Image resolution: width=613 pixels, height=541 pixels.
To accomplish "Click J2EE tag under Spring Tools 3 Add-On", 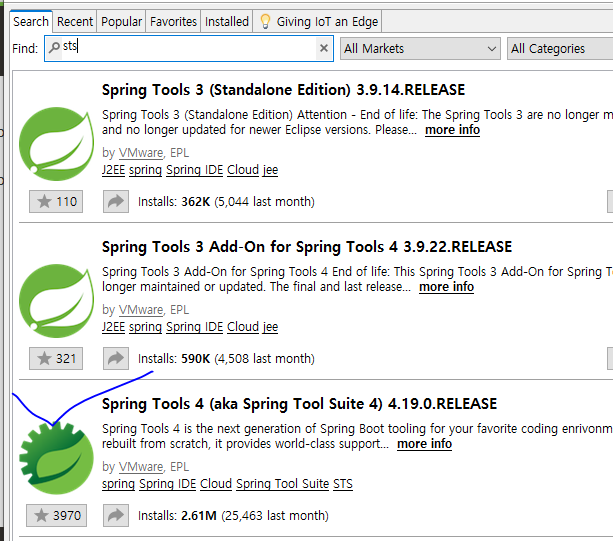I will 113,327.
